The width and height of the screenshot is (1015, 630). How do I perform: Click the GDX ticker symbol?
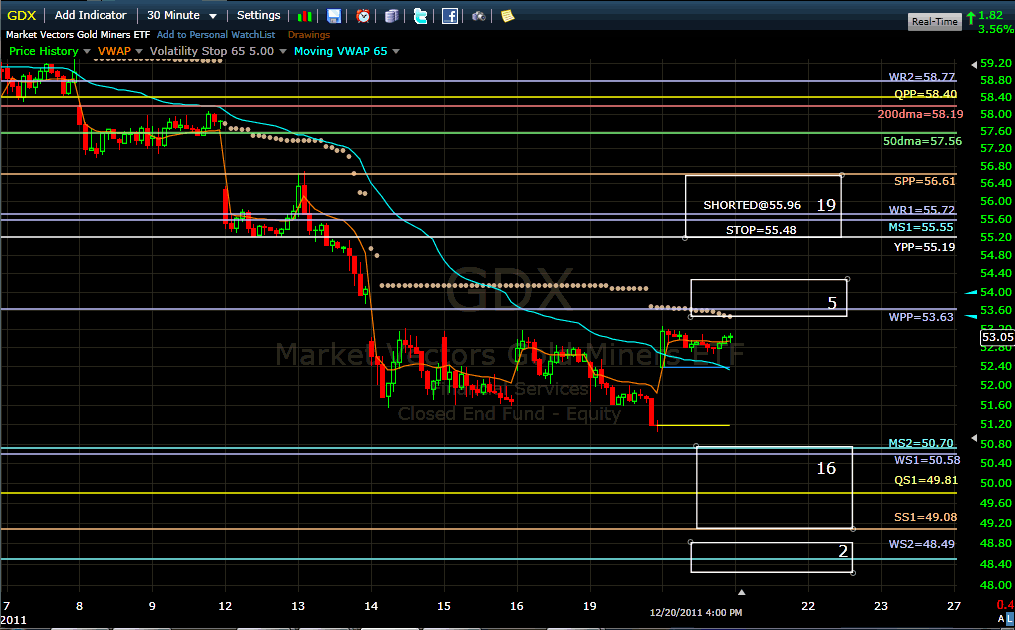pyautogui.click(x=21, y=16)
